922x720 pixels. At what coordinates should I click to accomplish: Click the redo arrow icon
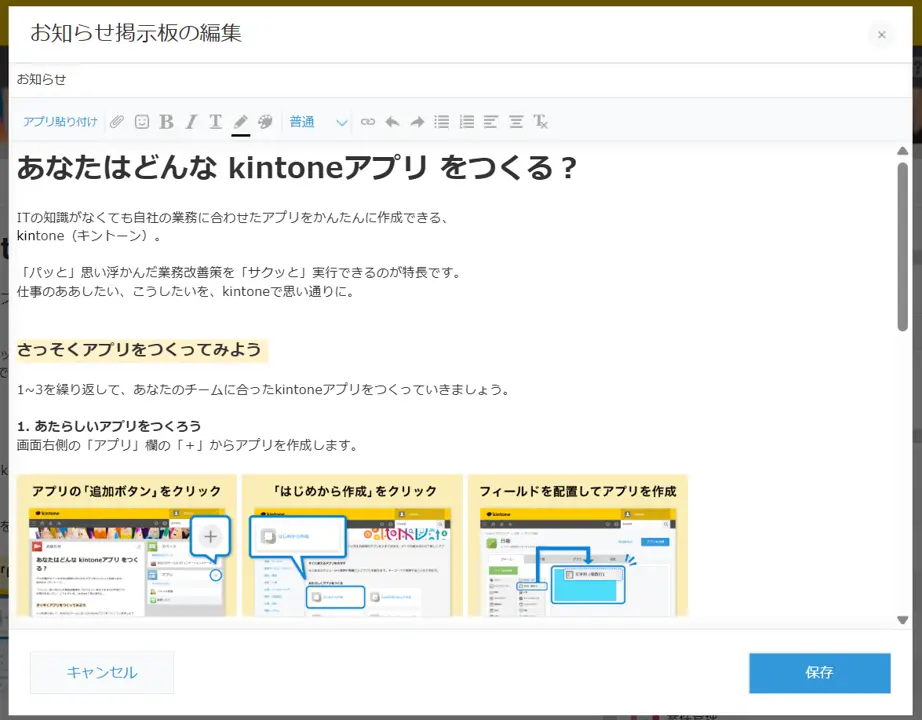[x=417, y=122]
